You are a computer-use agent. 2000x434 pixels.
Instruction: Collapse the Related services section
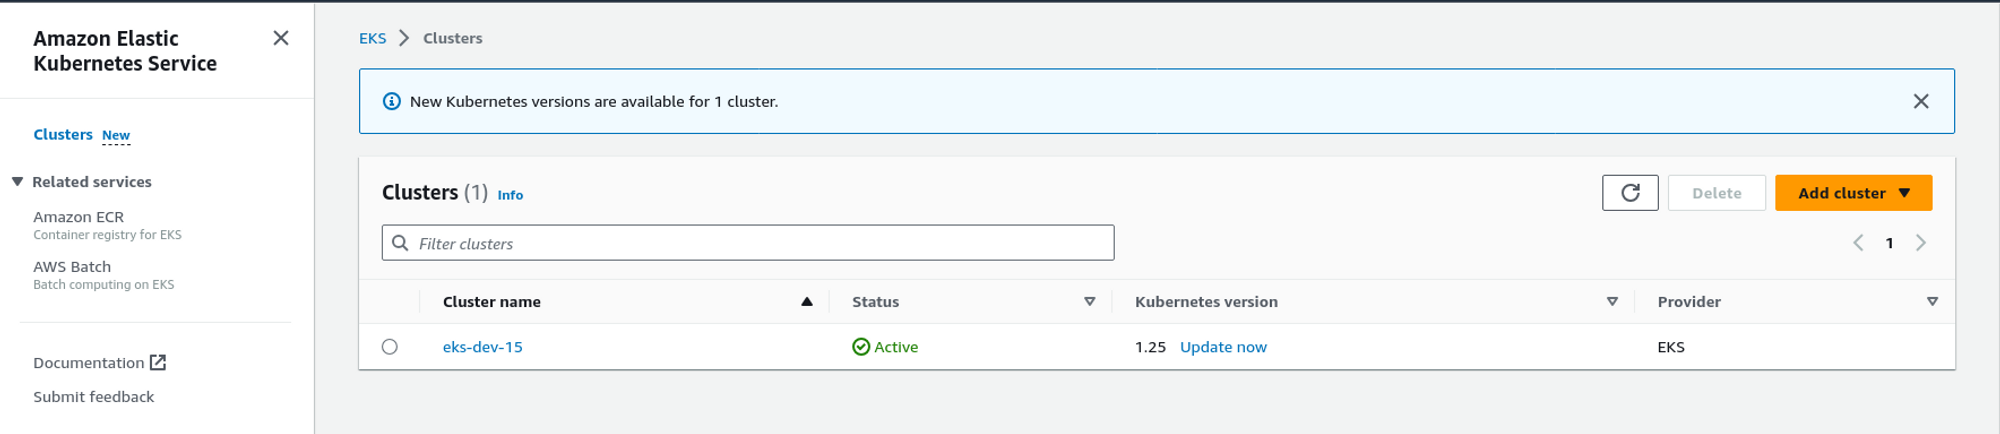coord(18,182)
